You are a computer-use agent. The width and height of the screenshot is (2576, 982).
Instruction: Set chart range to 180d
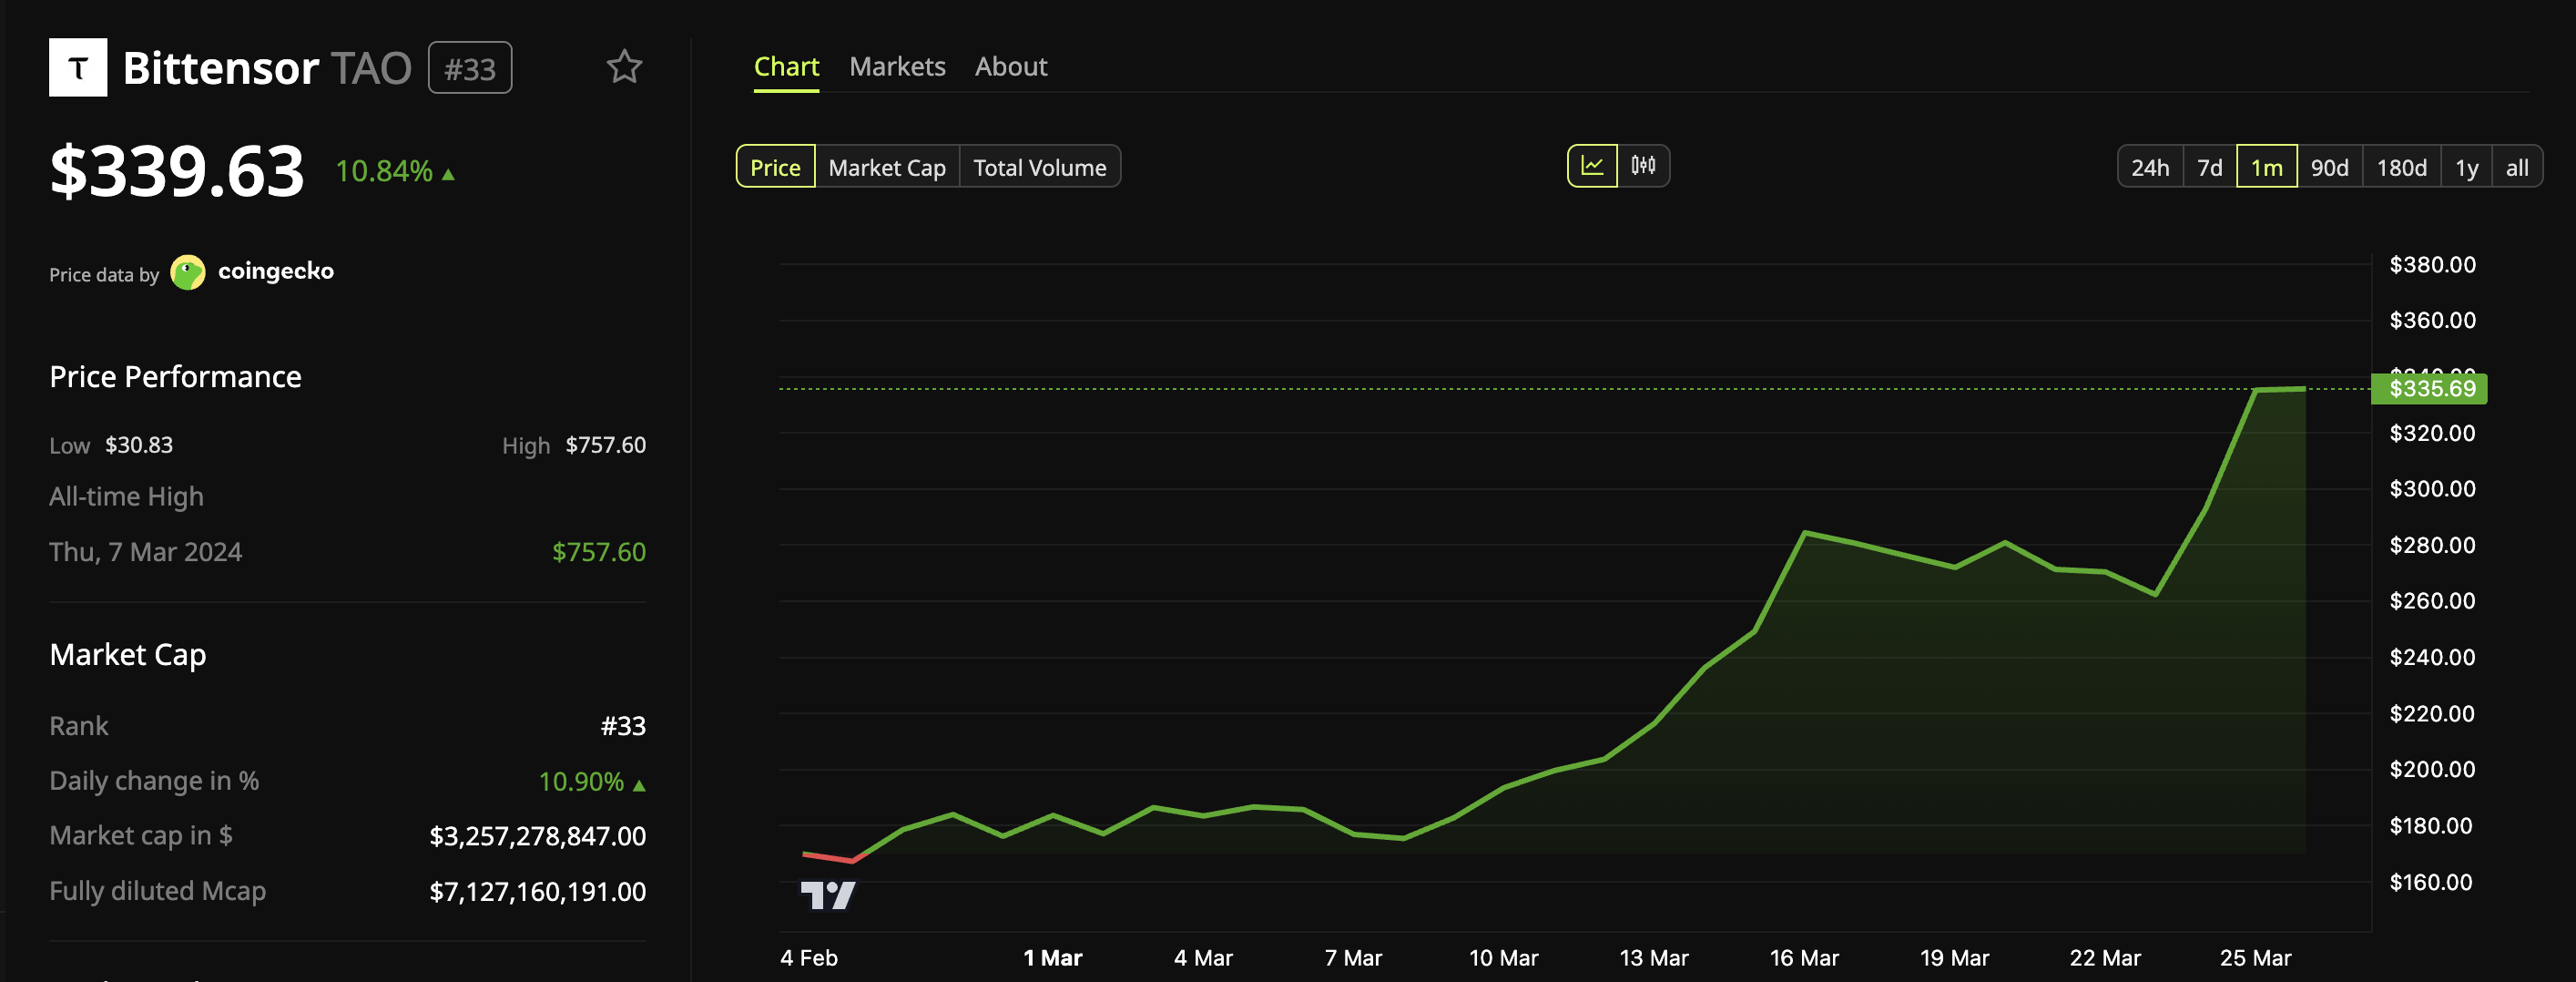coord(2402,167)
